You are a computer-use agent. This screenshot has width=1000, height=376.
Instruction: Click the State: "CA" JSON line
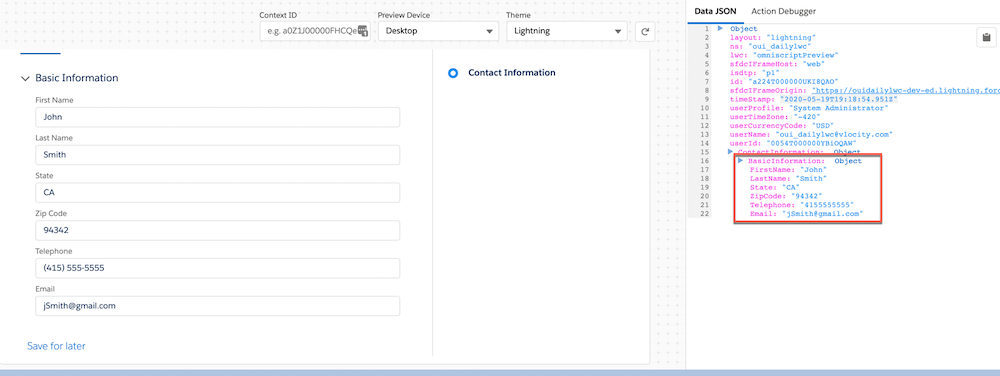point(774,188)
